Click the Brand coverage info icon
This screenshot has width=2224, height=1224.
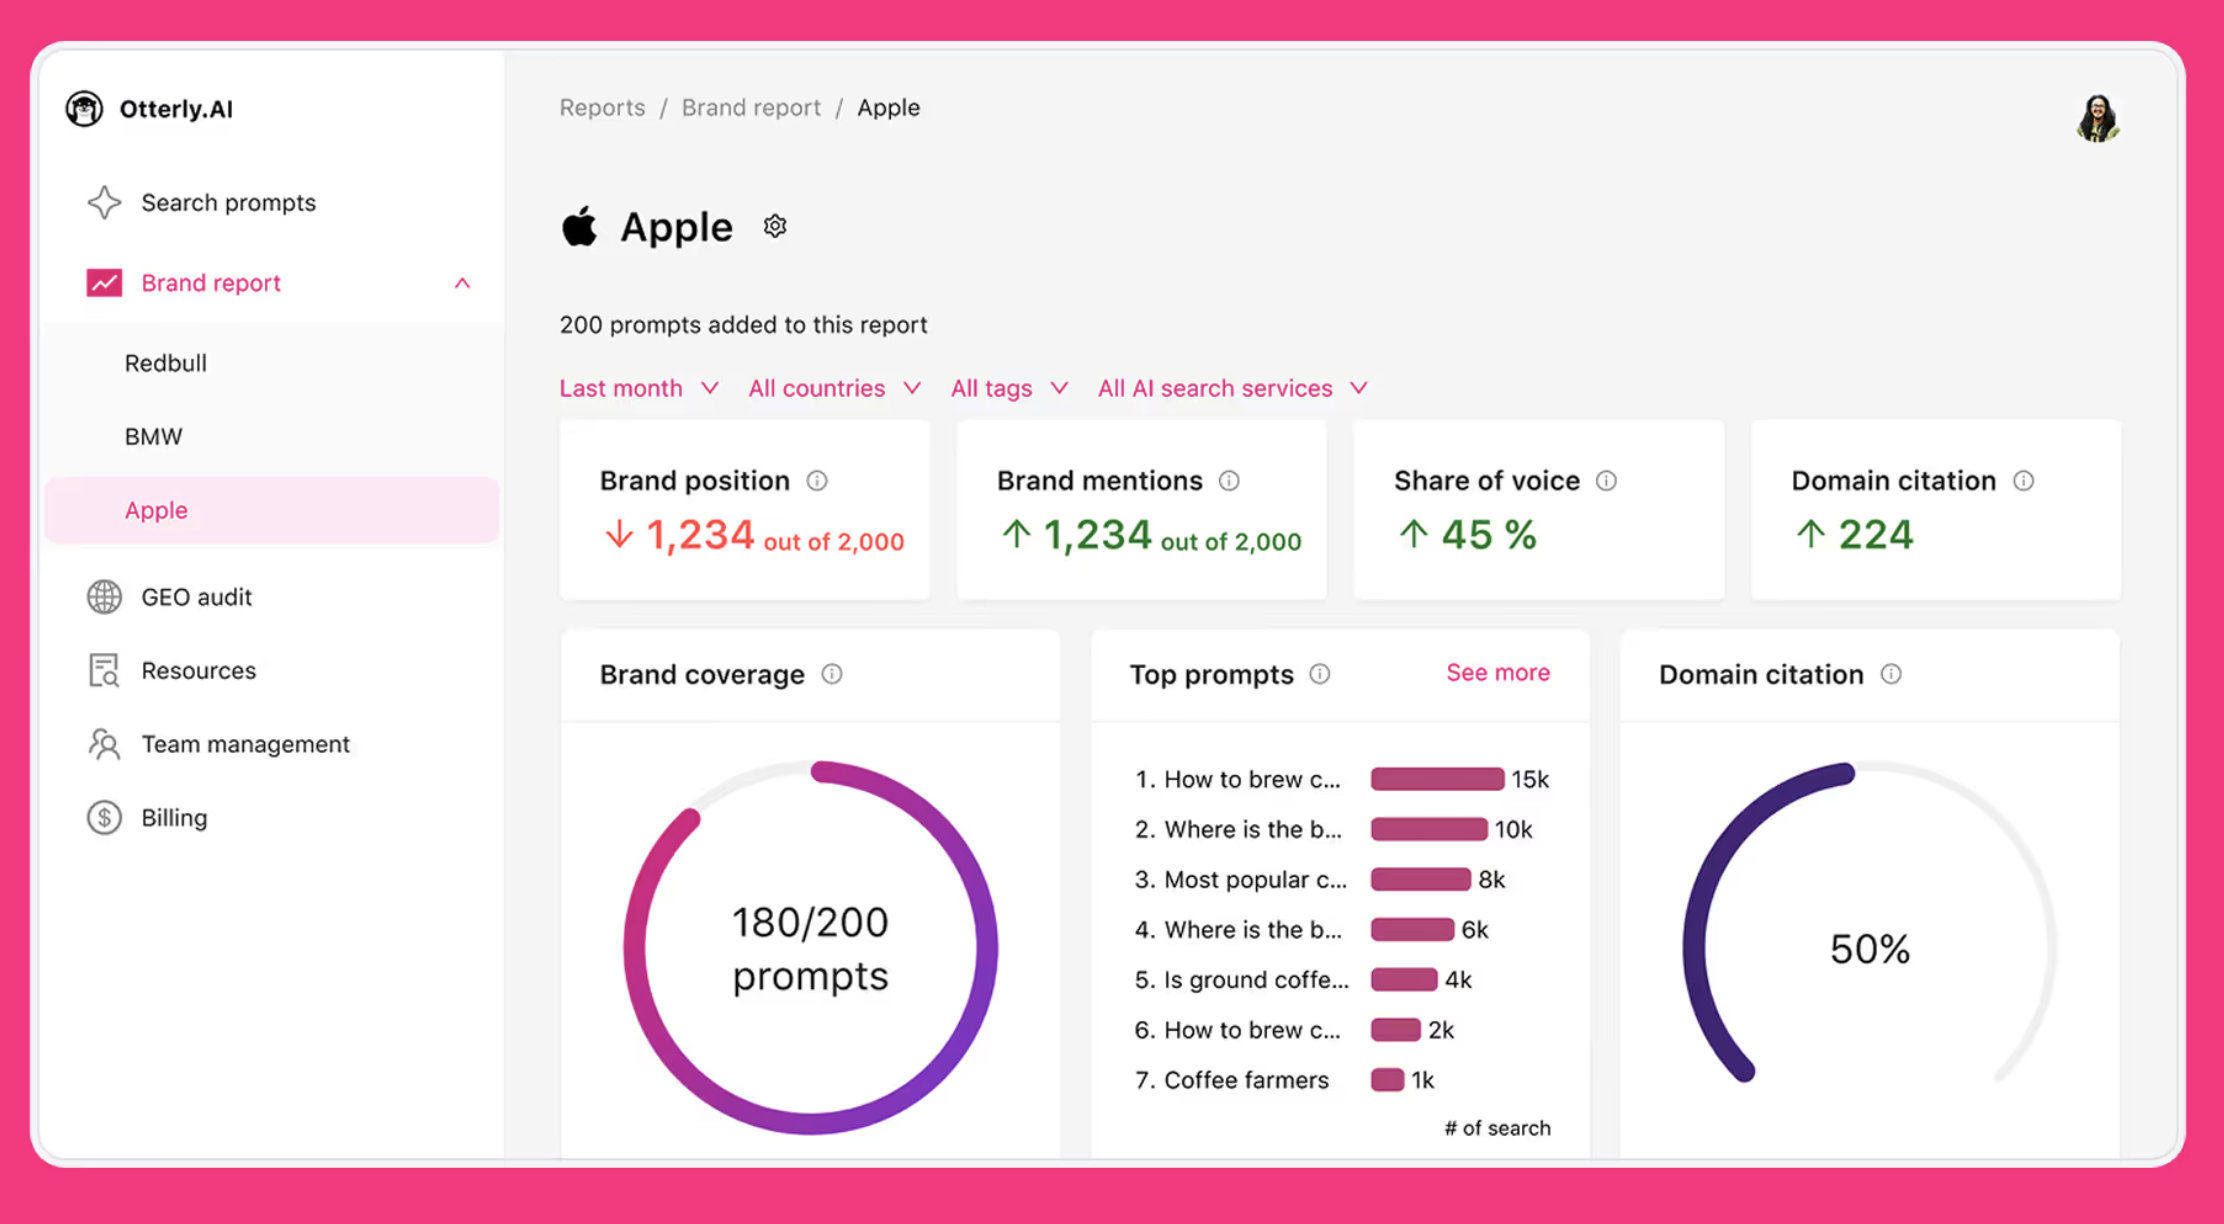832,674
